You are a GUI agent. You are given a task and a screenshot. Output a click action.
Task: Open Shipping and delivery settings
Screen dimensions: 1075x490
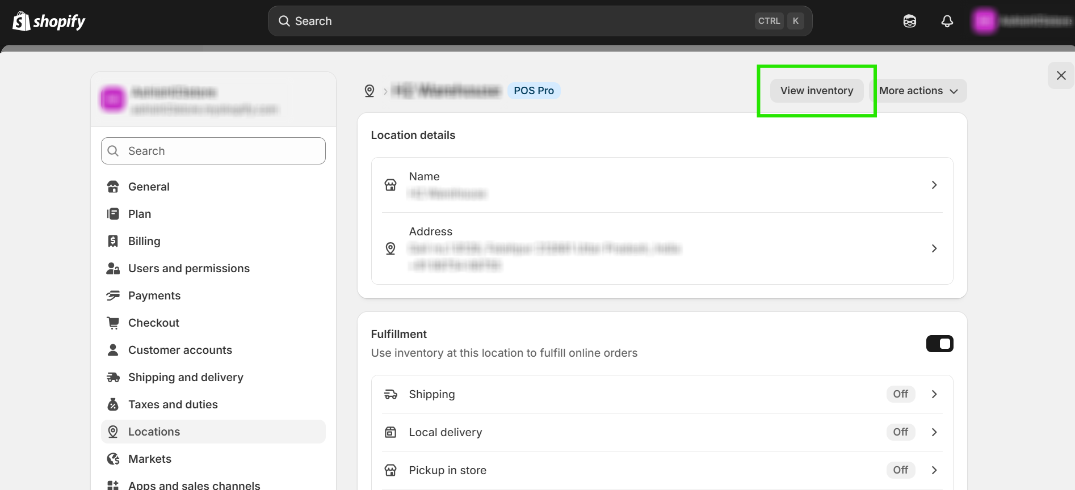[185, 377]
